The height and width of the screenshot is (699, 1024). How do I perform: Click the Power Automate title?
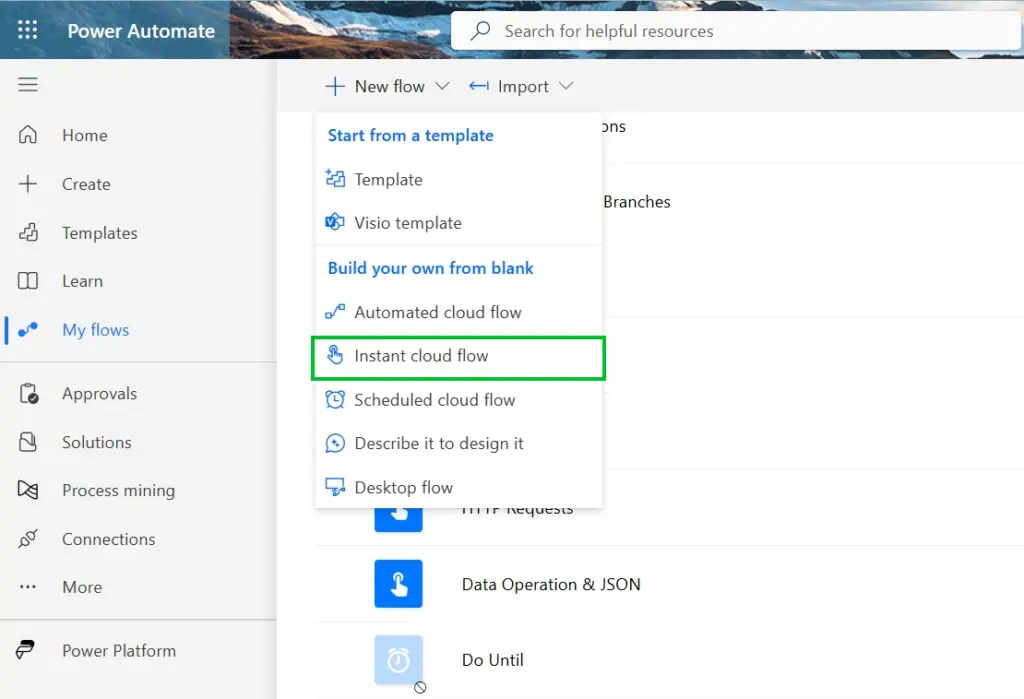point(141,31)
